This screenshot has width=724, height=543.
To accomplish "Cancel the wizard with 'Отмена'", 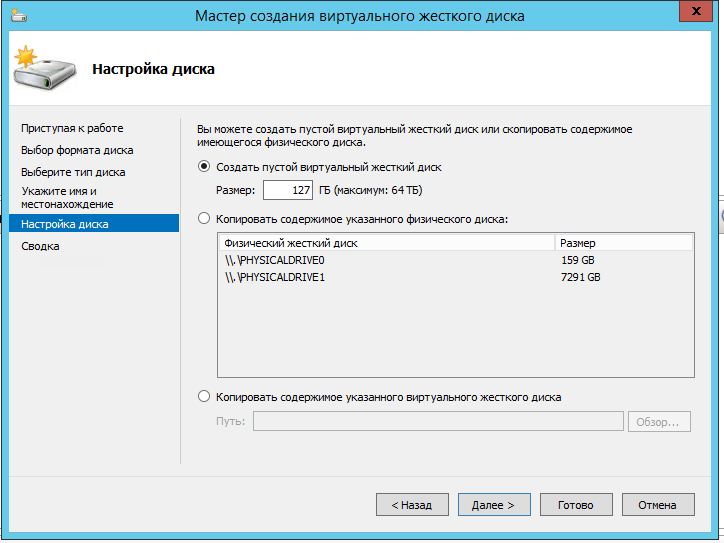I will 658,505.
